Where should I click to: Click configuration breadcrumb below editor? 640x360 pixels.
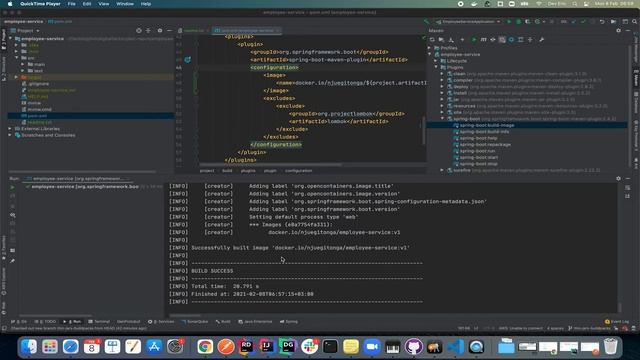click(x=298, y=171)
